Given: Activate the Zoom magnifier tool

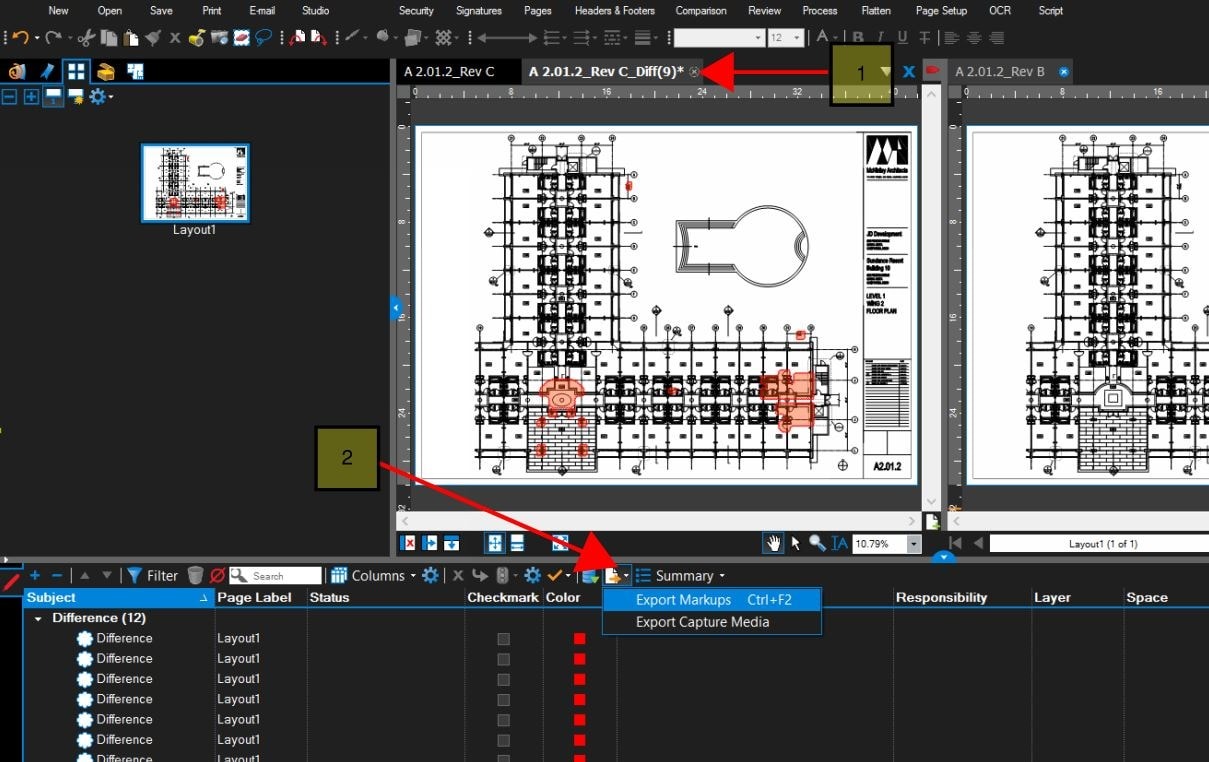Looking at the screenshot, I should pos(816,543).
